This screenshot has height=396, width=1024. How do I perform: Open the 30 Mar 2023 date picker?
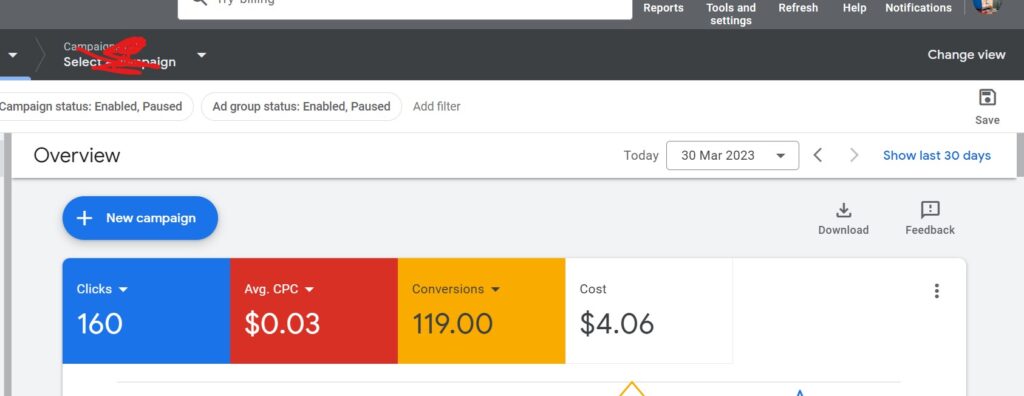point(732,156)
